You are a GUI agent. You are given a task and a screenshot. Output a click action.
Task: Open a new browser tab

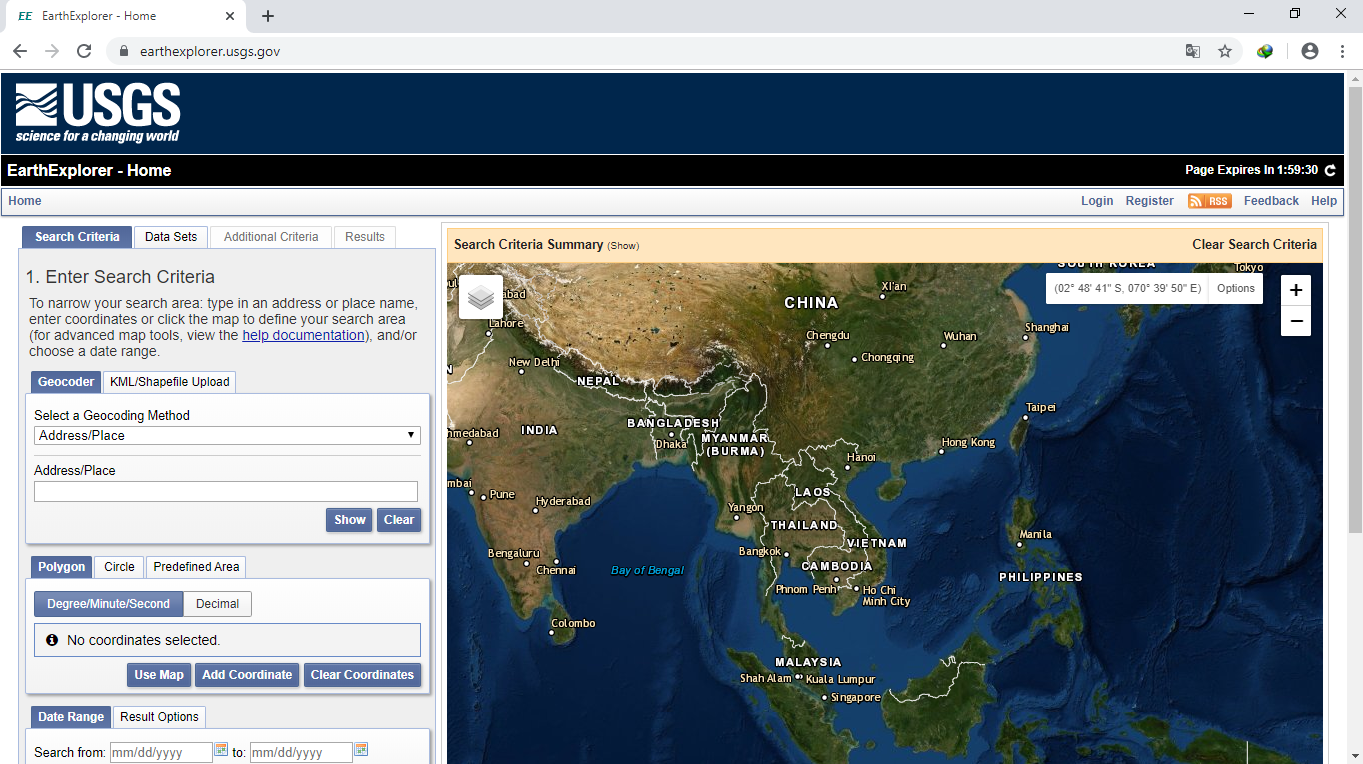tap(268, 16)
